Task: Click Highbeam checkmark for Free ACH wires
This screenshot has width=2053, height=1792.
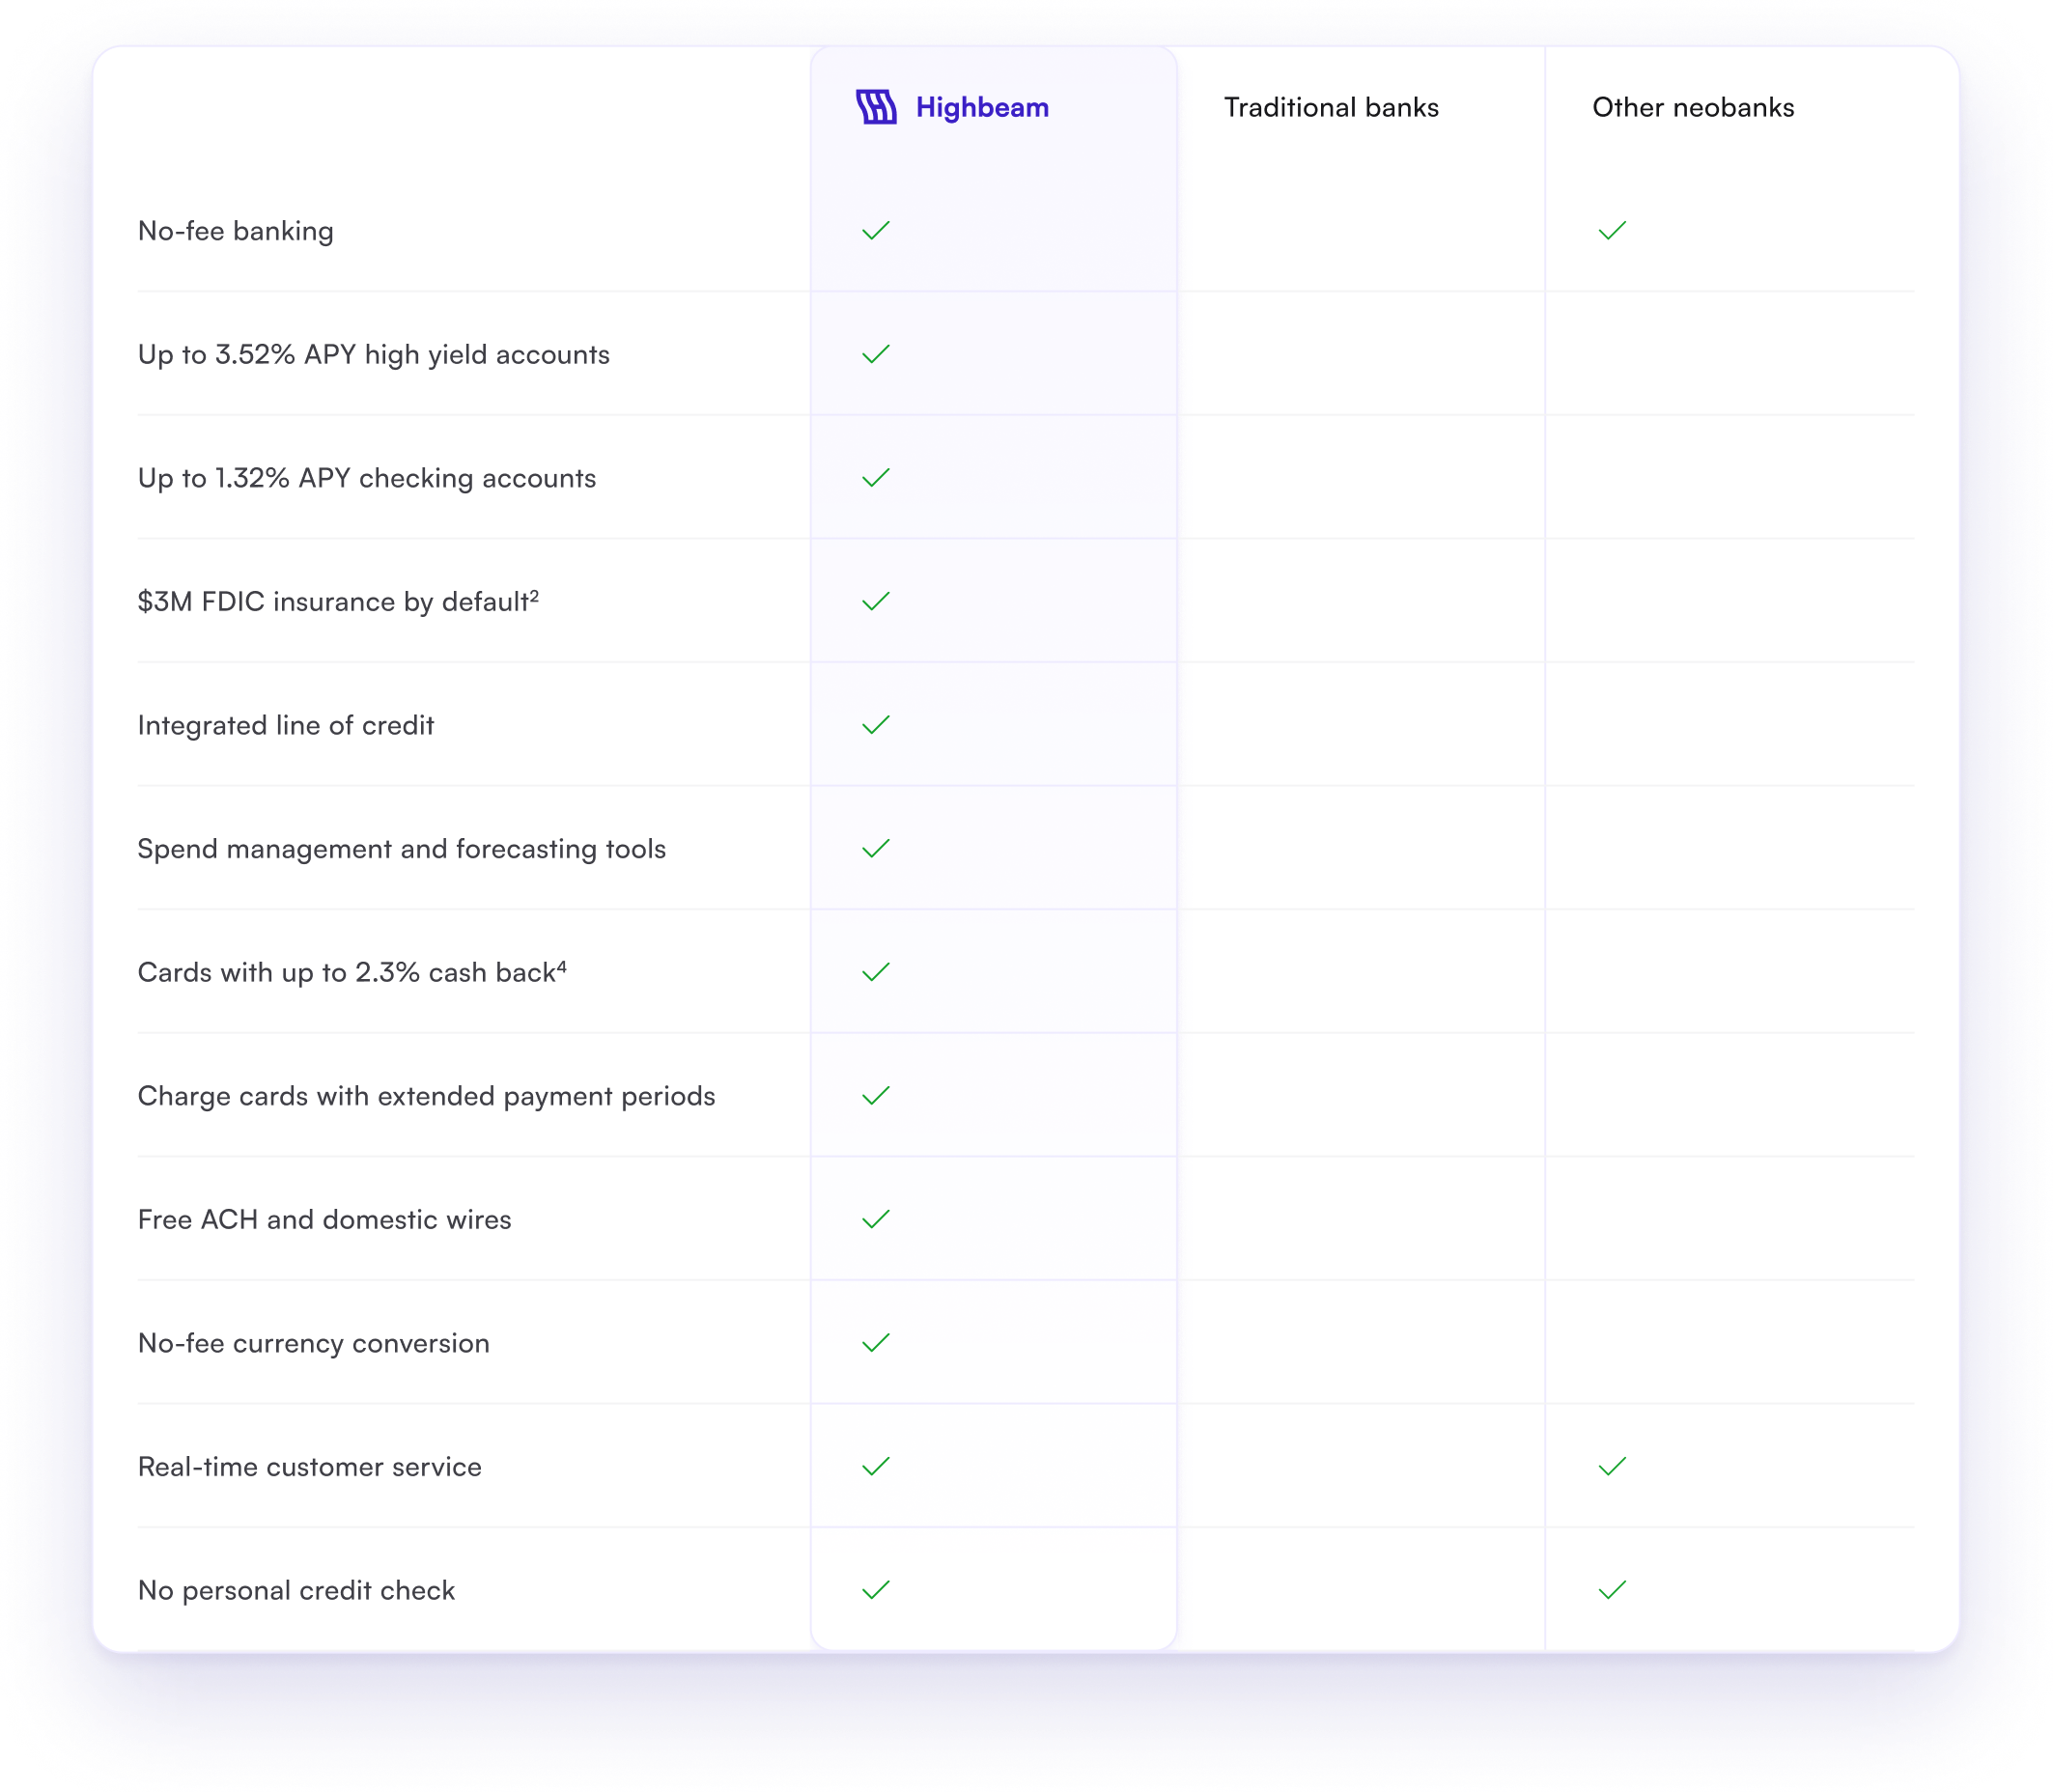Action: (x=876, y=1220)
